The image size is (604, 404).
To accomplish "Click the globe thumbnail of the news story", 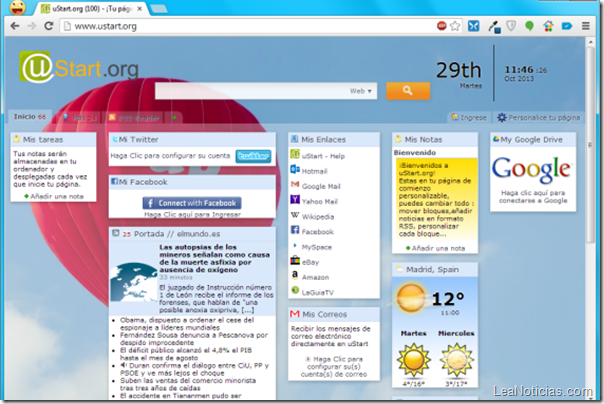I will pyautogui.click(x=134, y=282).
